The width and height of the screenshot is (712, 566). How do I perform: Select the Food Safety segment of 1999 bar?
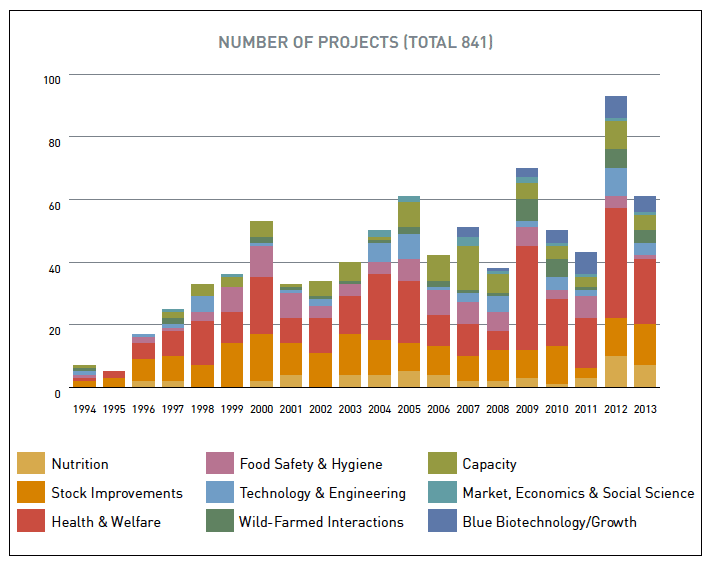tap(232, 299)
